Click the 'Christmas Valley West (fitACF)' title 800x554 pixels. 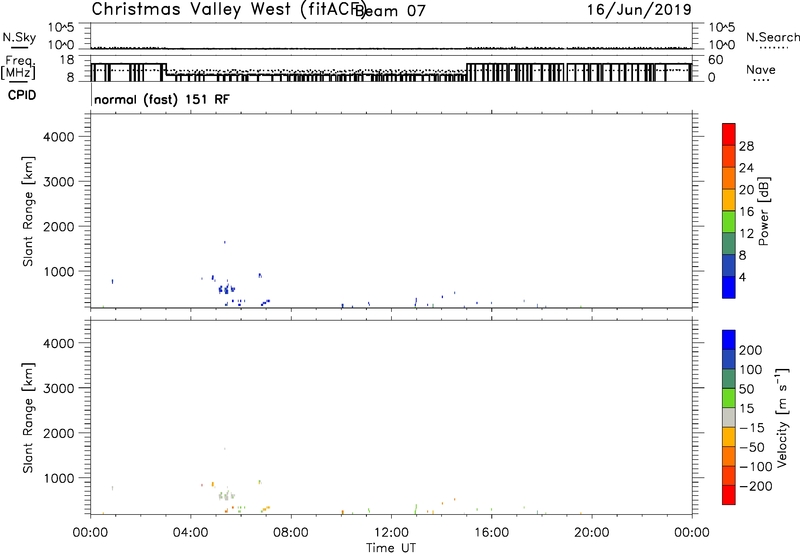[x=228, y=10]
